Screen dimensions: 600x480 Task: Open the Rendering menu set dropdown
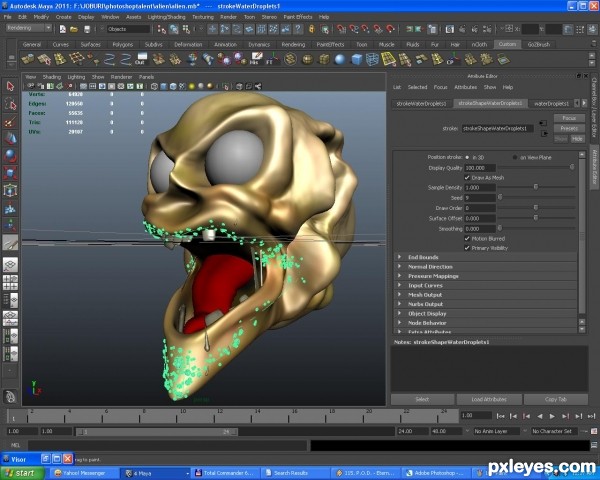tap(29, 28)
